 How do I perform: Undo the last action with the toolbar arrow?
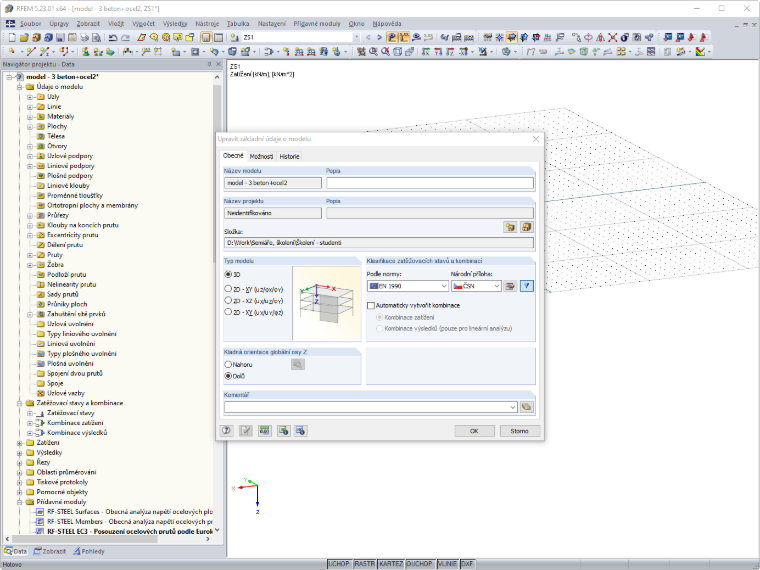pyautogui.click(x=113, y=37)
